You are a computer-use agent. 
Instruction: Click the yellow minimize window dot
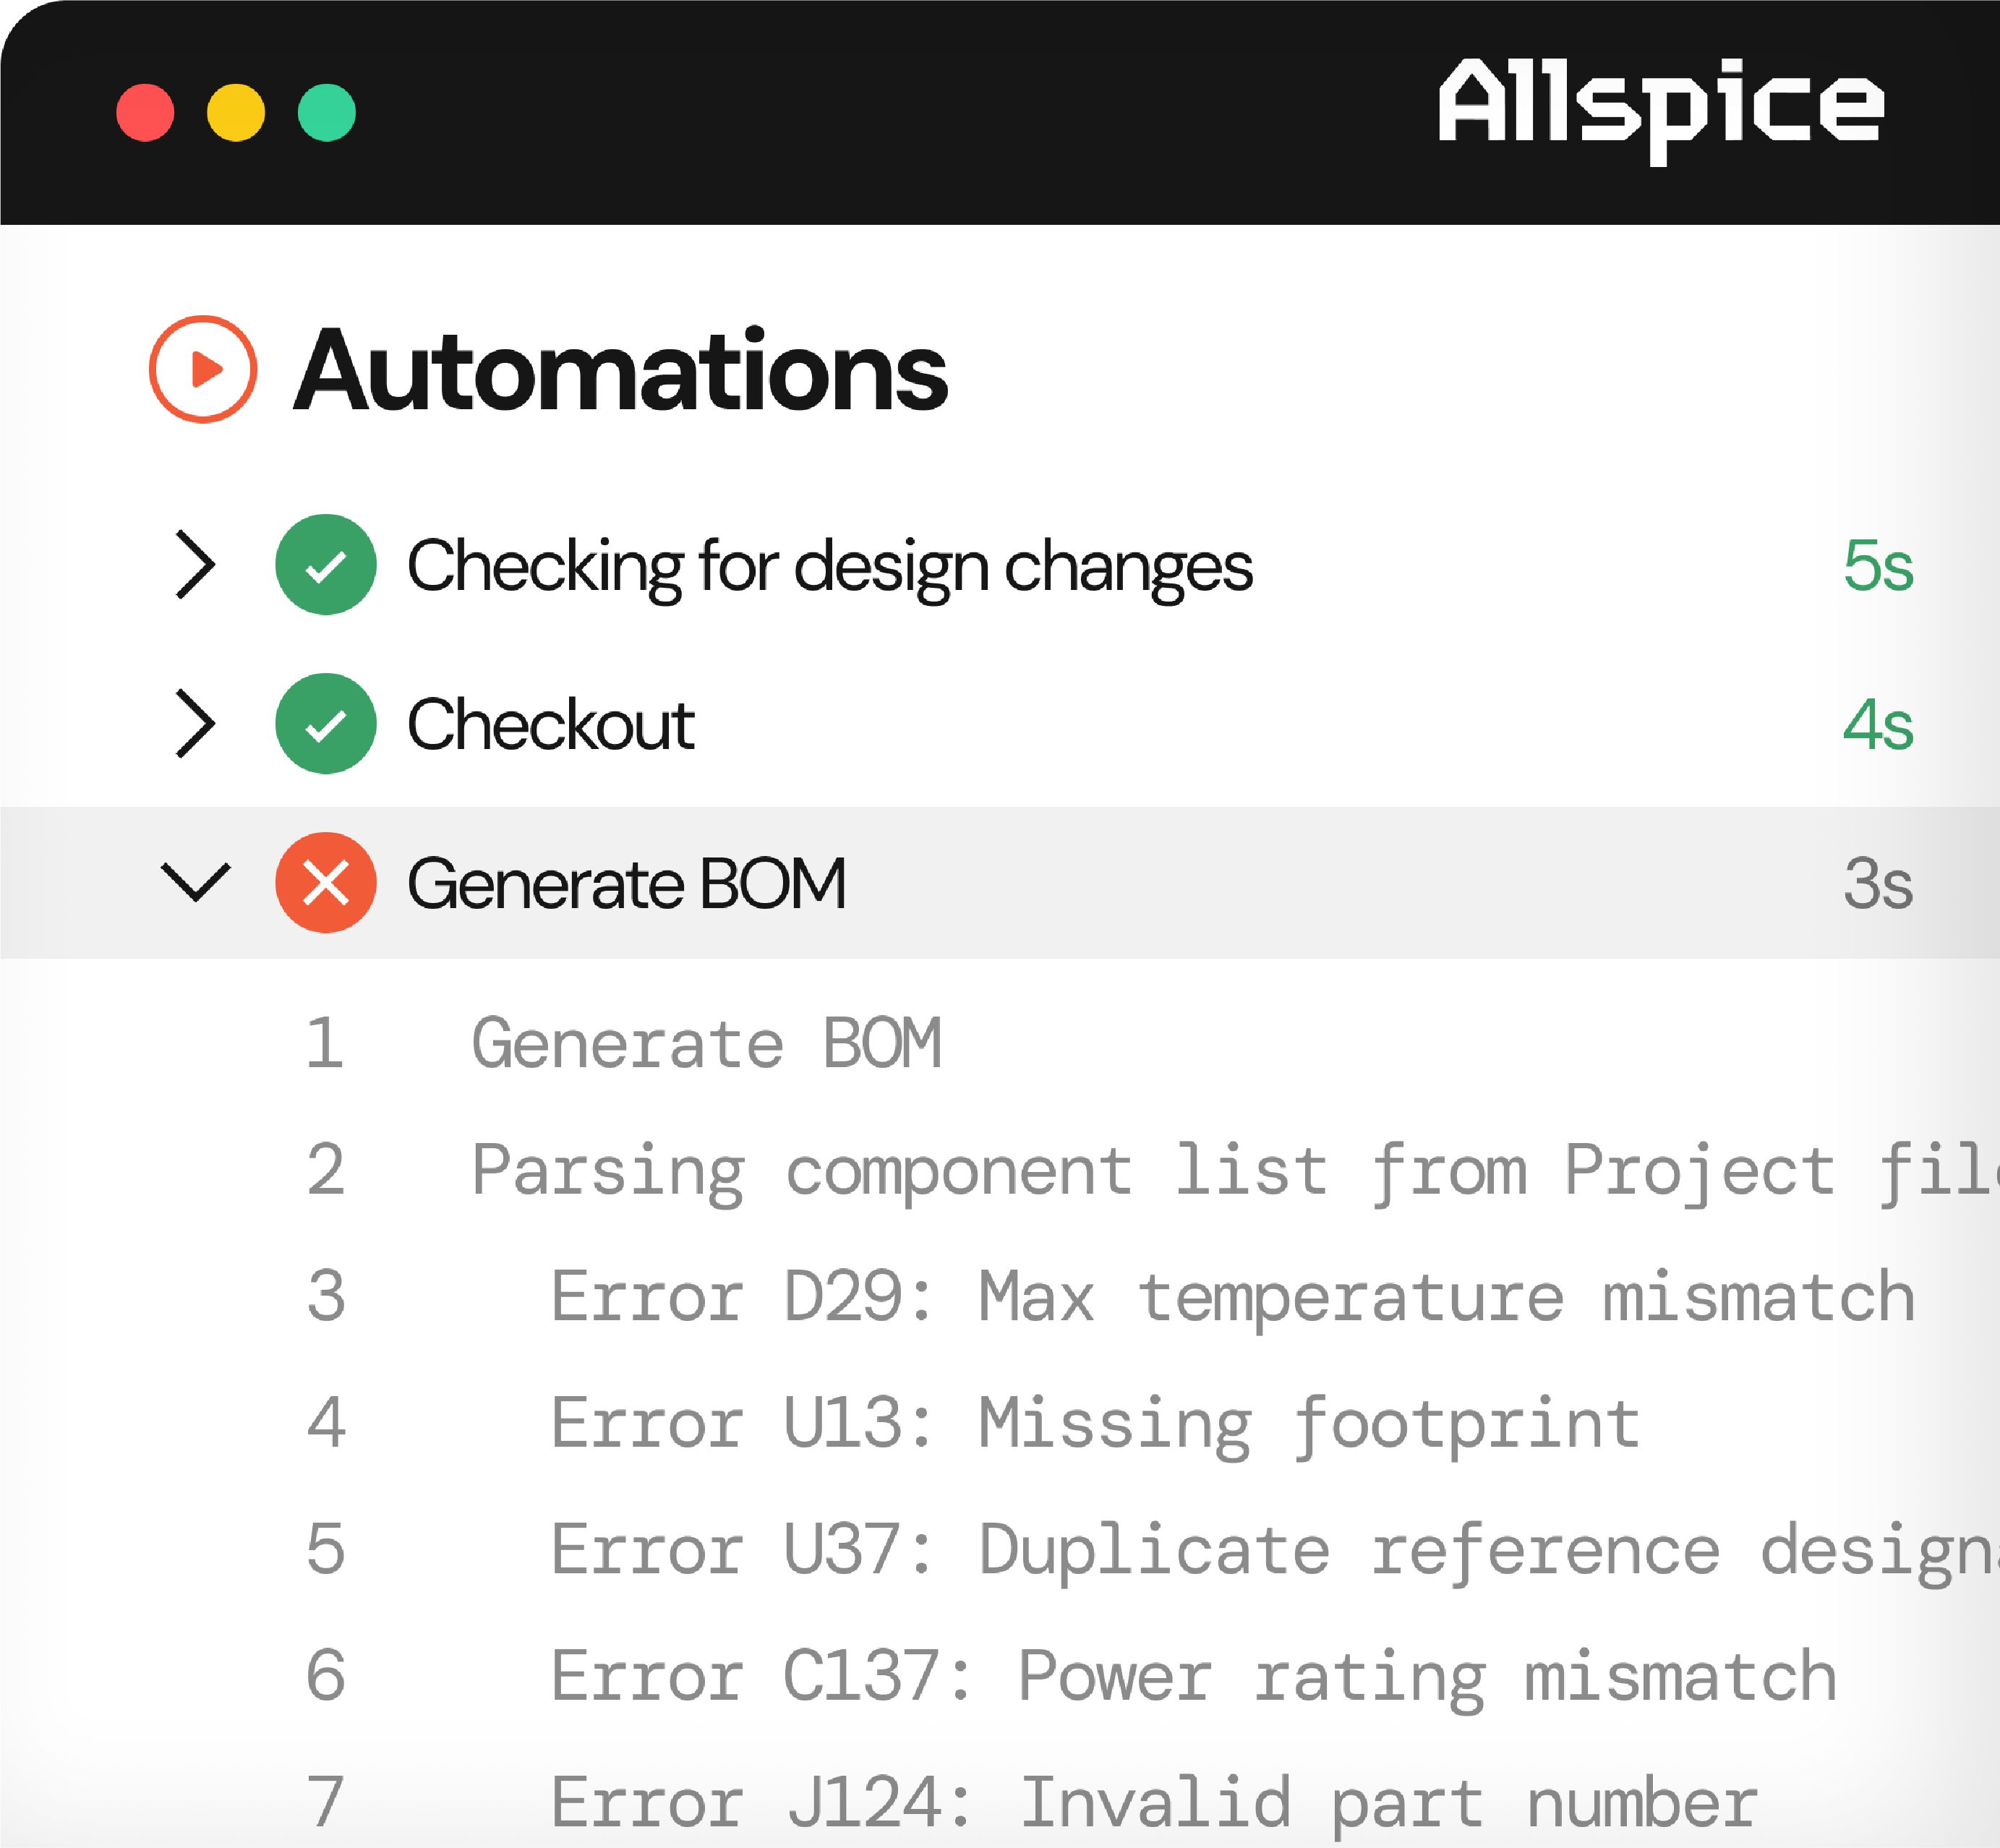click(x=236, y=112)
